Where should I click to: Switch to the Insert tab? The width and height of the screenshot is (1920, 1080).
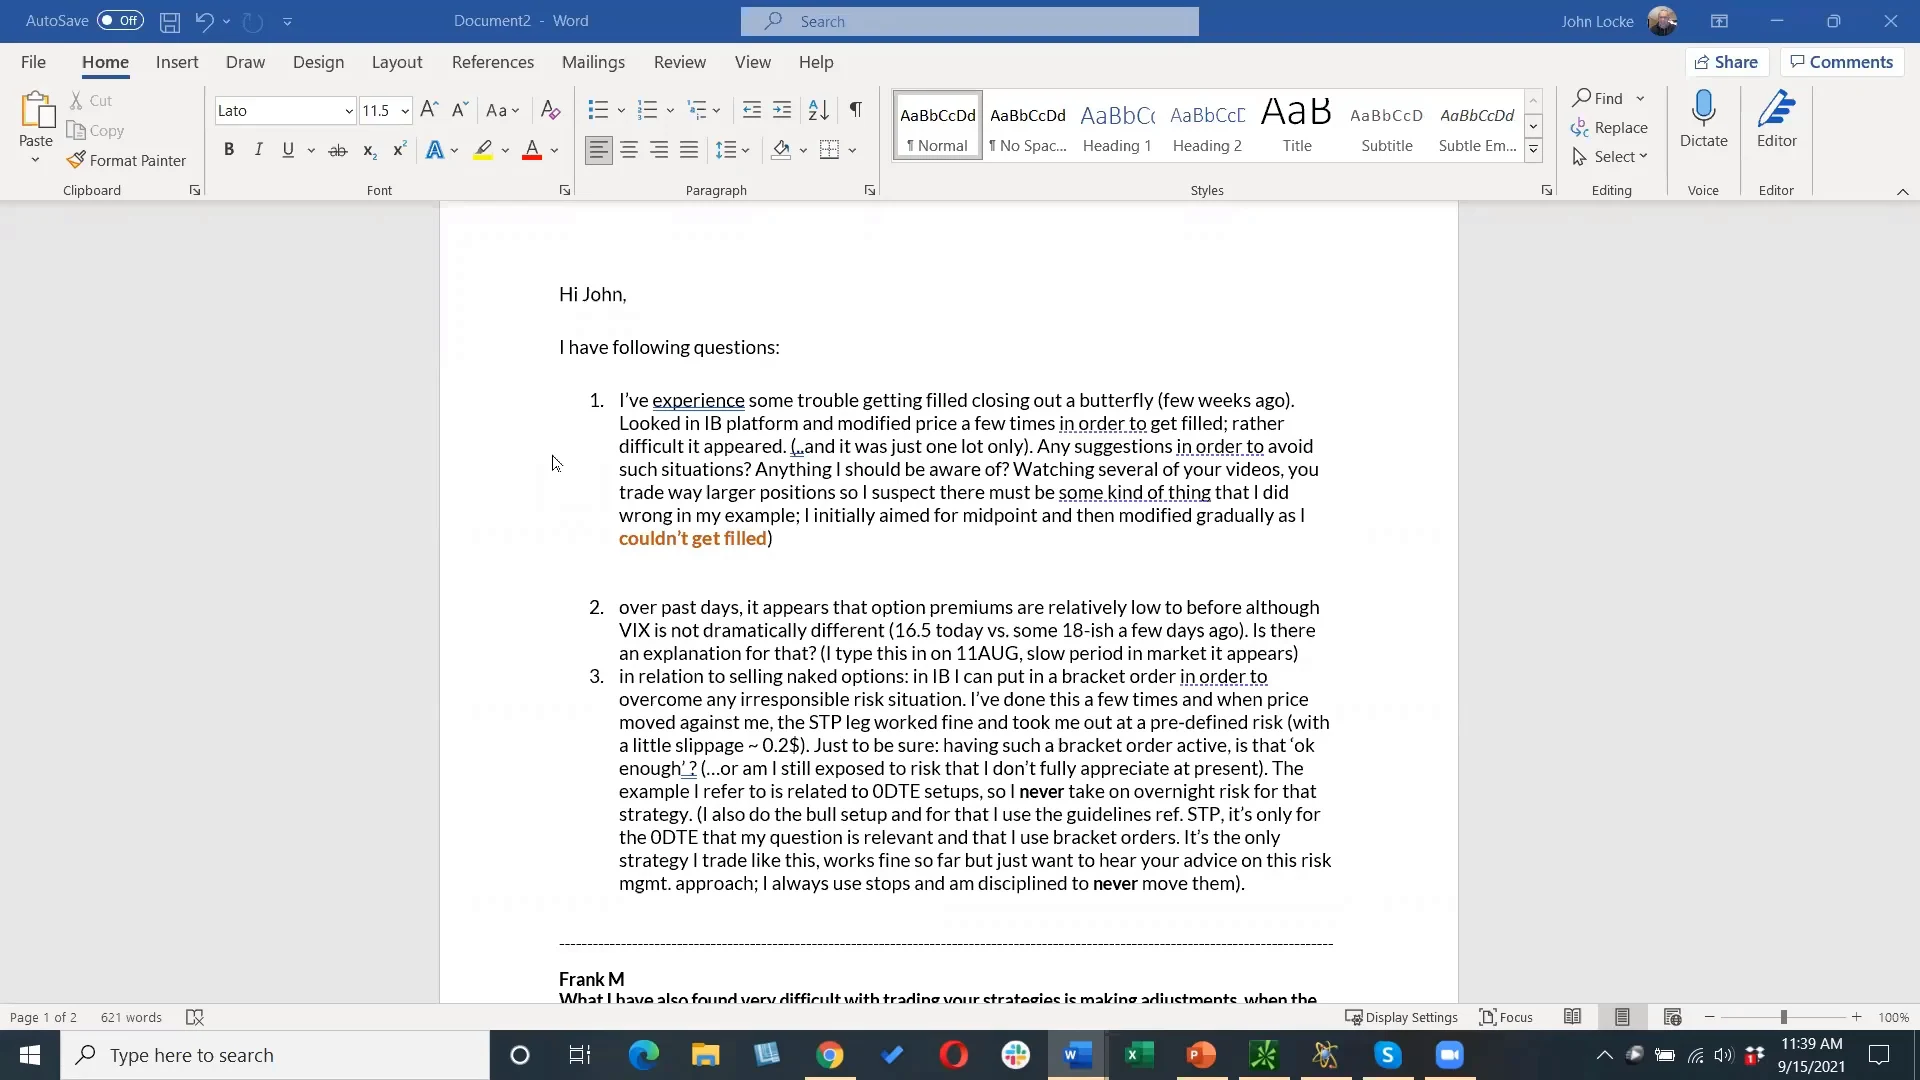[177, 62]
